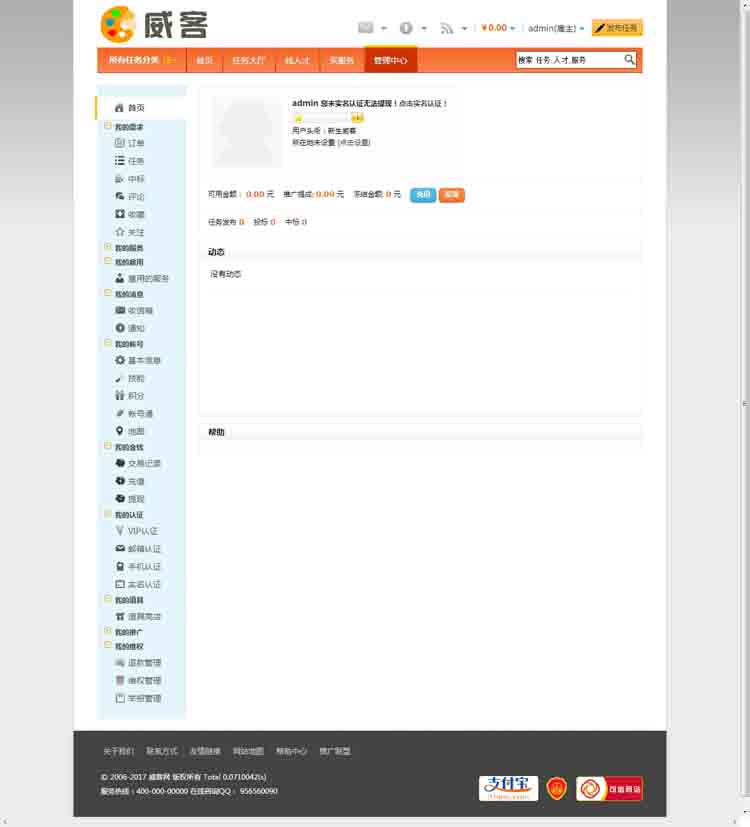The image size is (750, 827).
Task: Collapse the 我的需求 sidebar section
Action: 108,127
